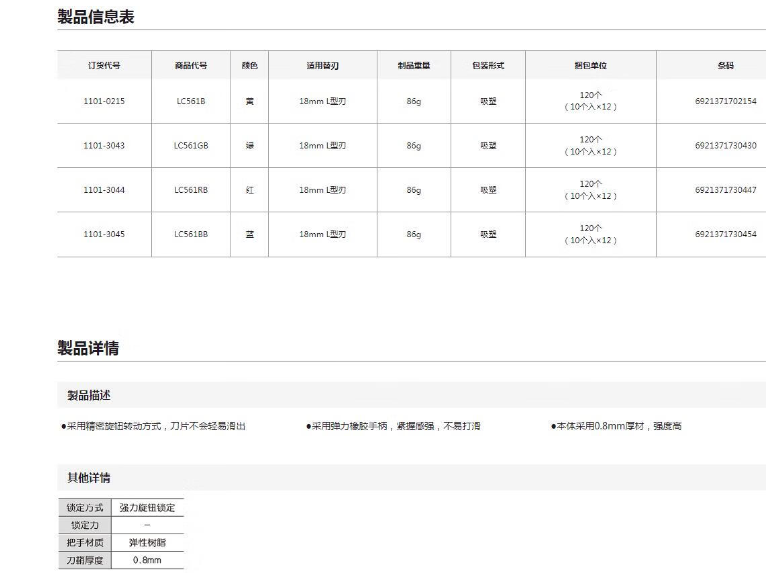Viewport: 774px width, 573px height.
Task: Click product code LC561GB
Action: point(190,145)
